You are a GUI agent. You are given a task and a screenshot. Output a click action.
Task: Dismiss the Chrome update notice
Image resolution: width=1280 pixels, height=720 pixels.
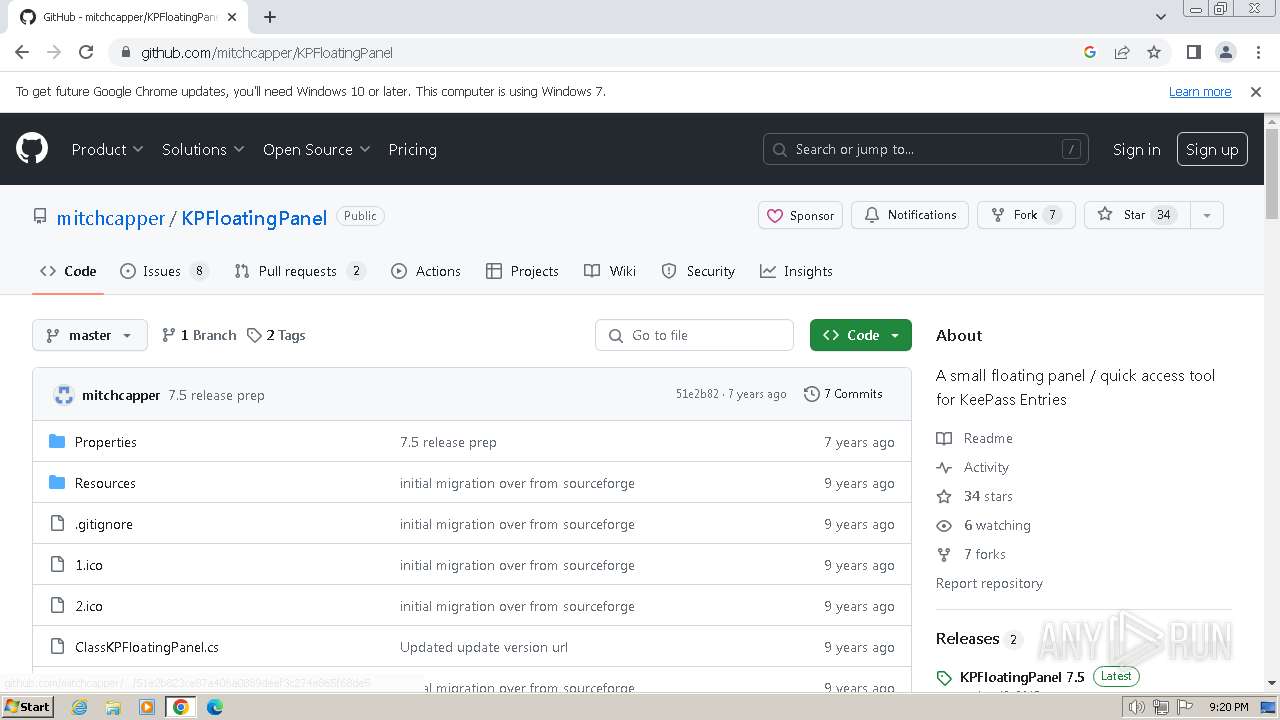coord(1256,91)
